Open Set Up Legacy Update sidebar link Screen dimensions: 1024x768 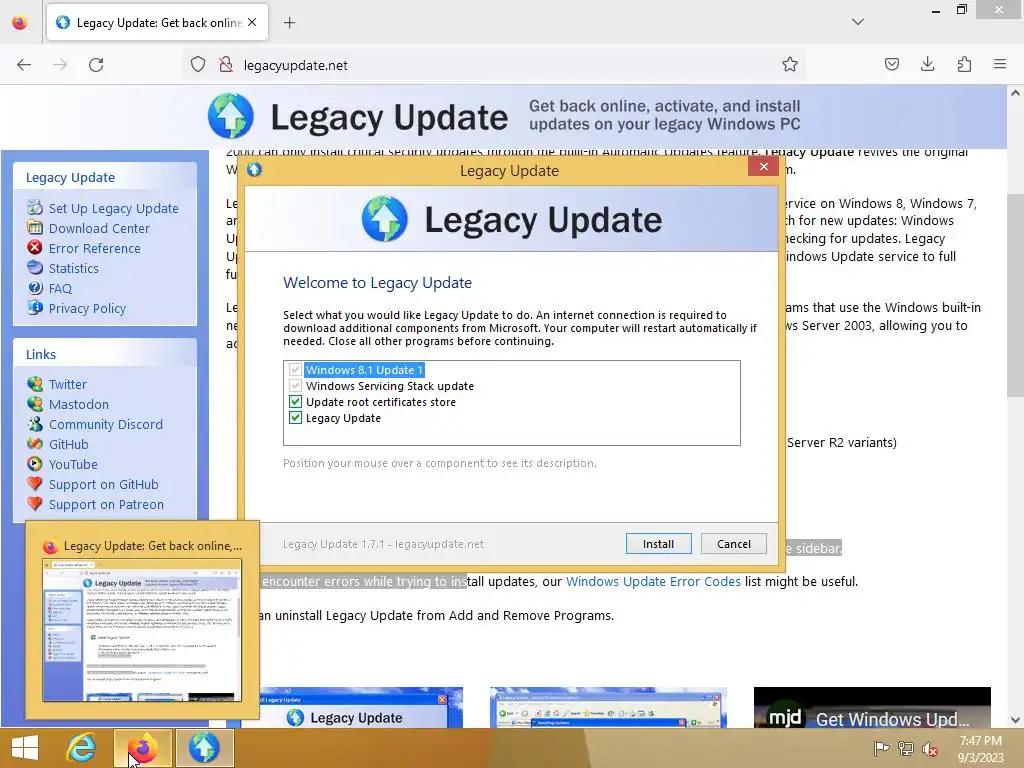click(x=114, y=208)
